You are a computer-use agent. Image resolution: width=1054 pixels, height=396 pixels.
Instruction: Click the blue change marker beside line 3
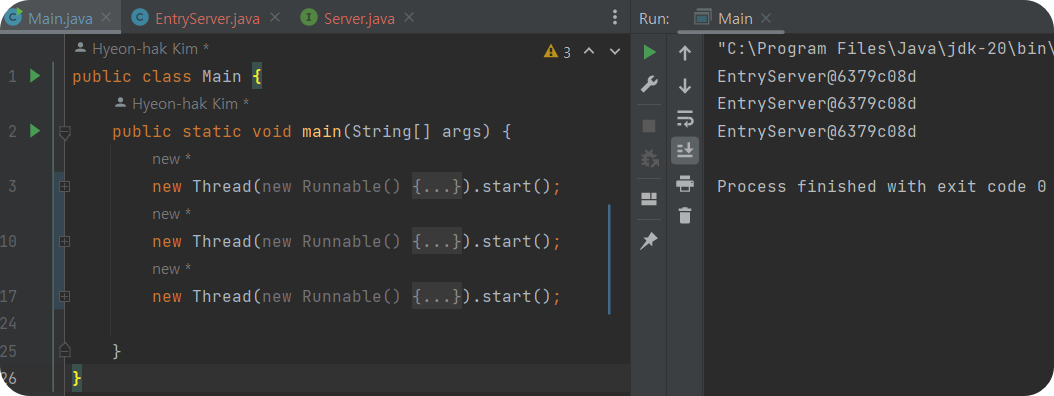click(x=59, y=186)
